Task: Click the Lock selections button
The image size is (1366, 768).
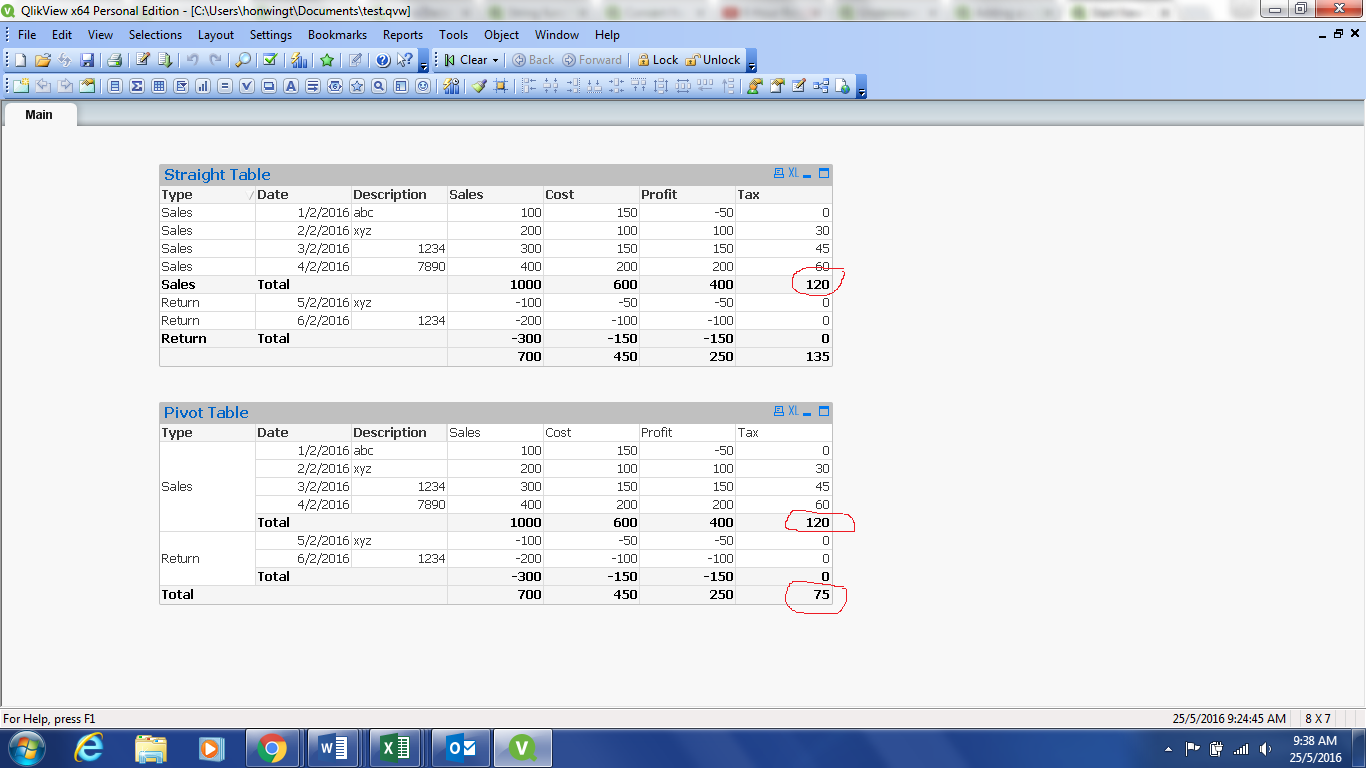Action: coord(658,60)
